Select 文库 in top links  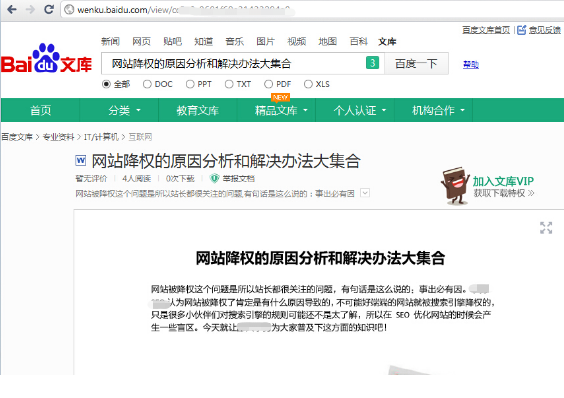click(387, 42)
